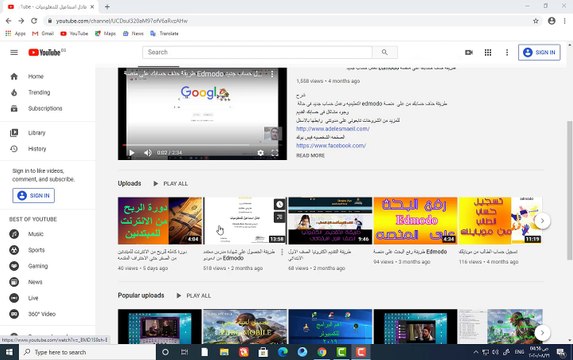Open the Popular uploads section heading
The image size is (573, 360).
[141, 295]
